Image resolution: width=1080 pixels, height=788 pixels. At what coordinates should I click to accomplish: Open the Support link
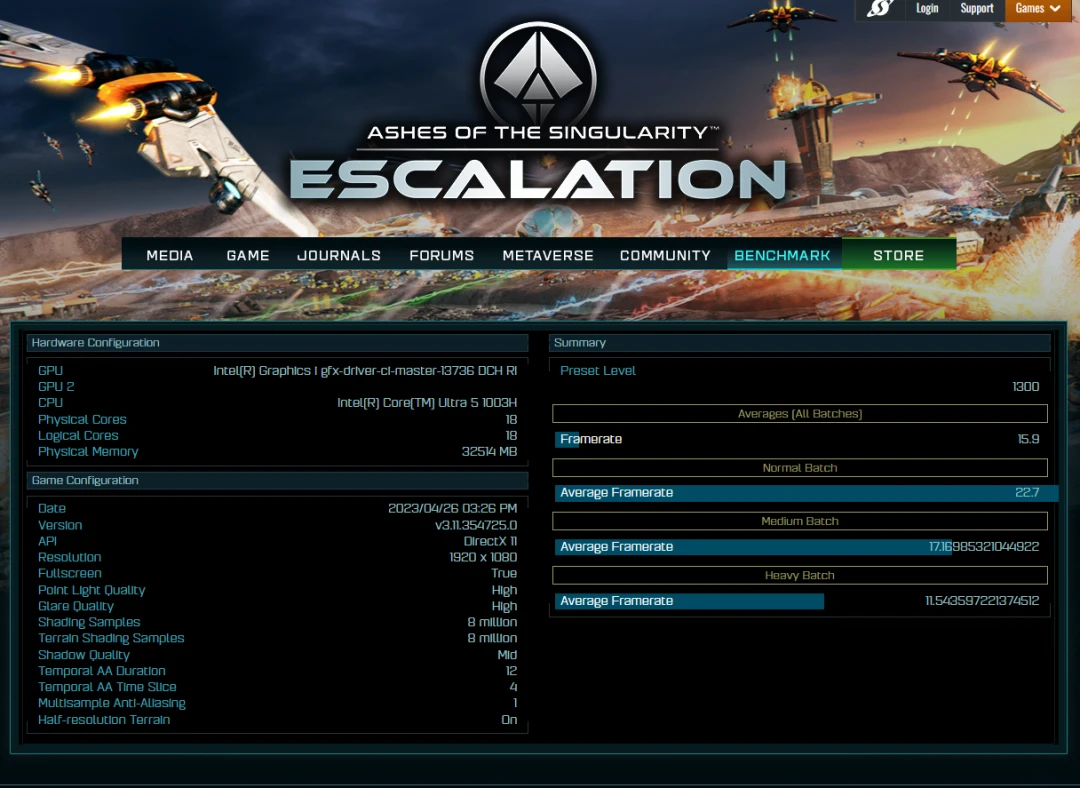click(977, 8)
